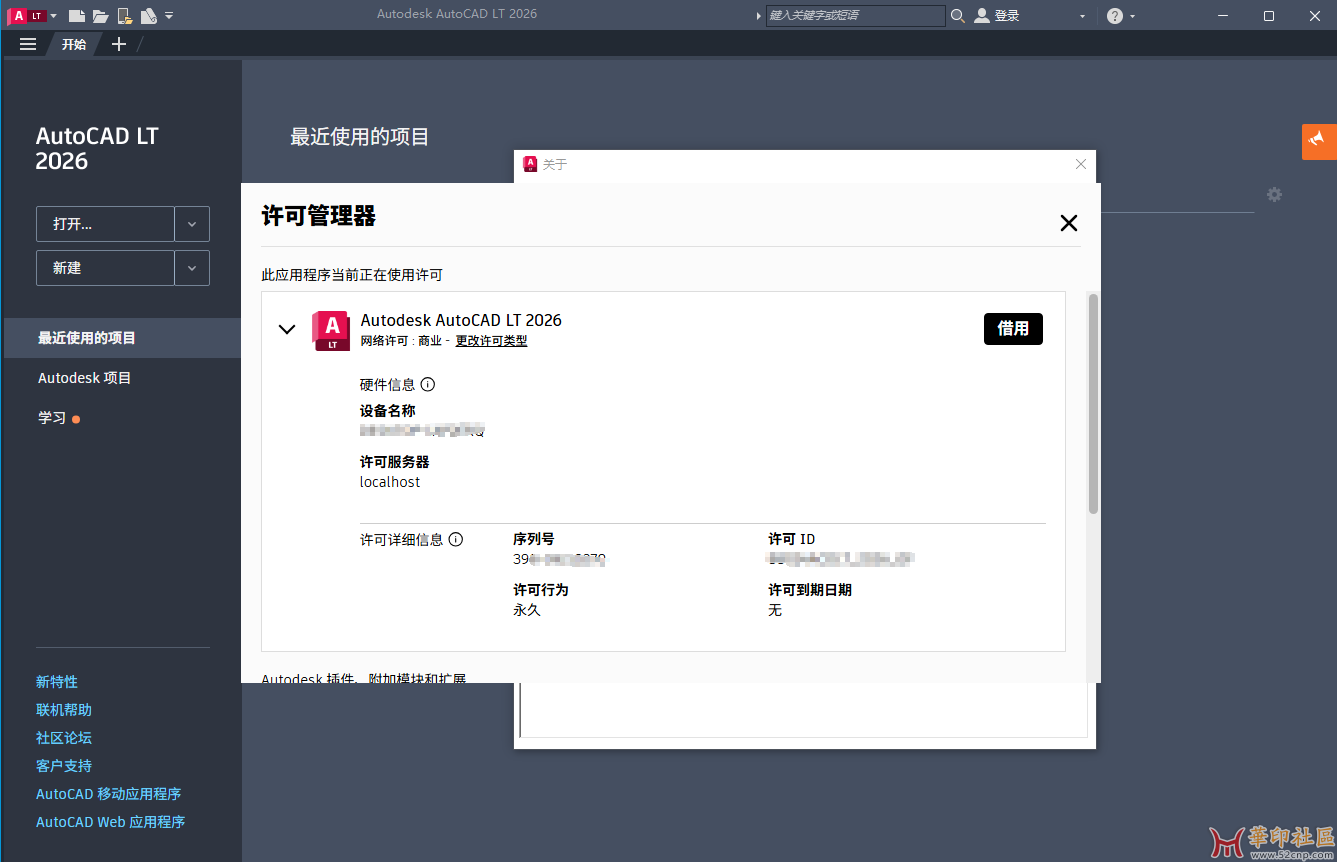Click the AutoCAD LT application badge icon
Viewport: 1337px width, 862px height.
[x=20, y=15]
